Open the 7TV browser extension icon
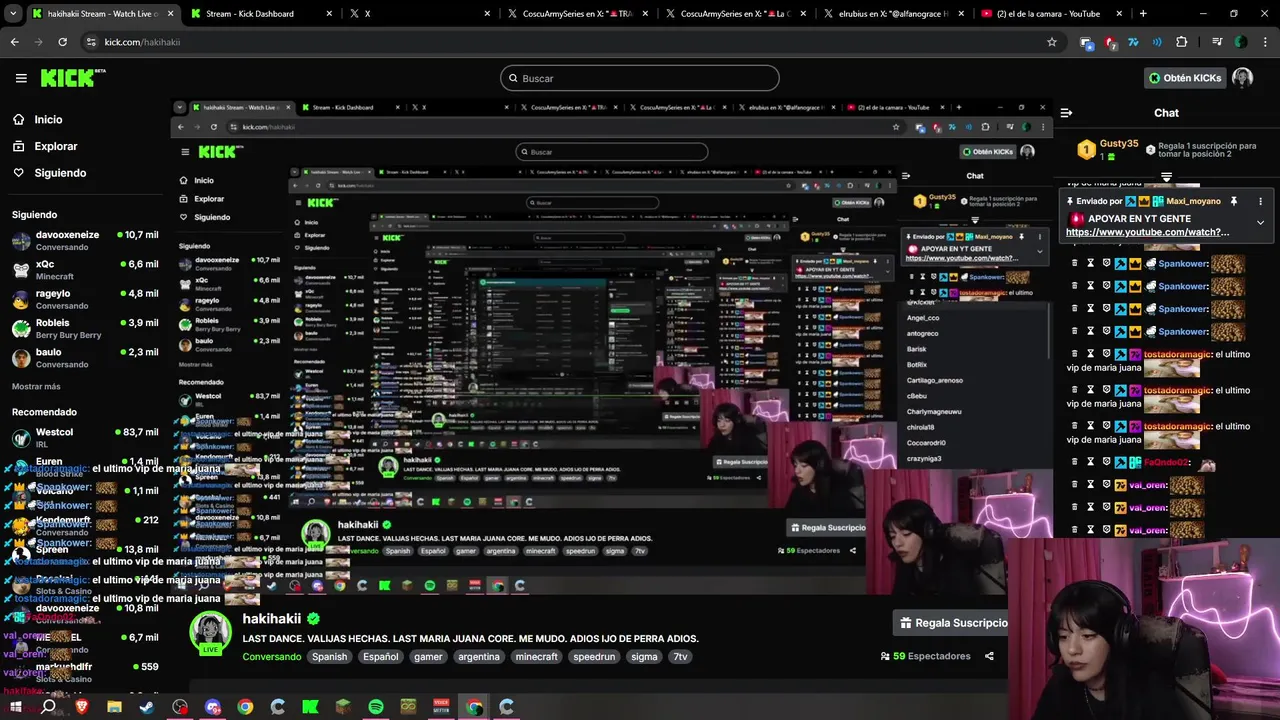1280x720 pixels. 1133,42
